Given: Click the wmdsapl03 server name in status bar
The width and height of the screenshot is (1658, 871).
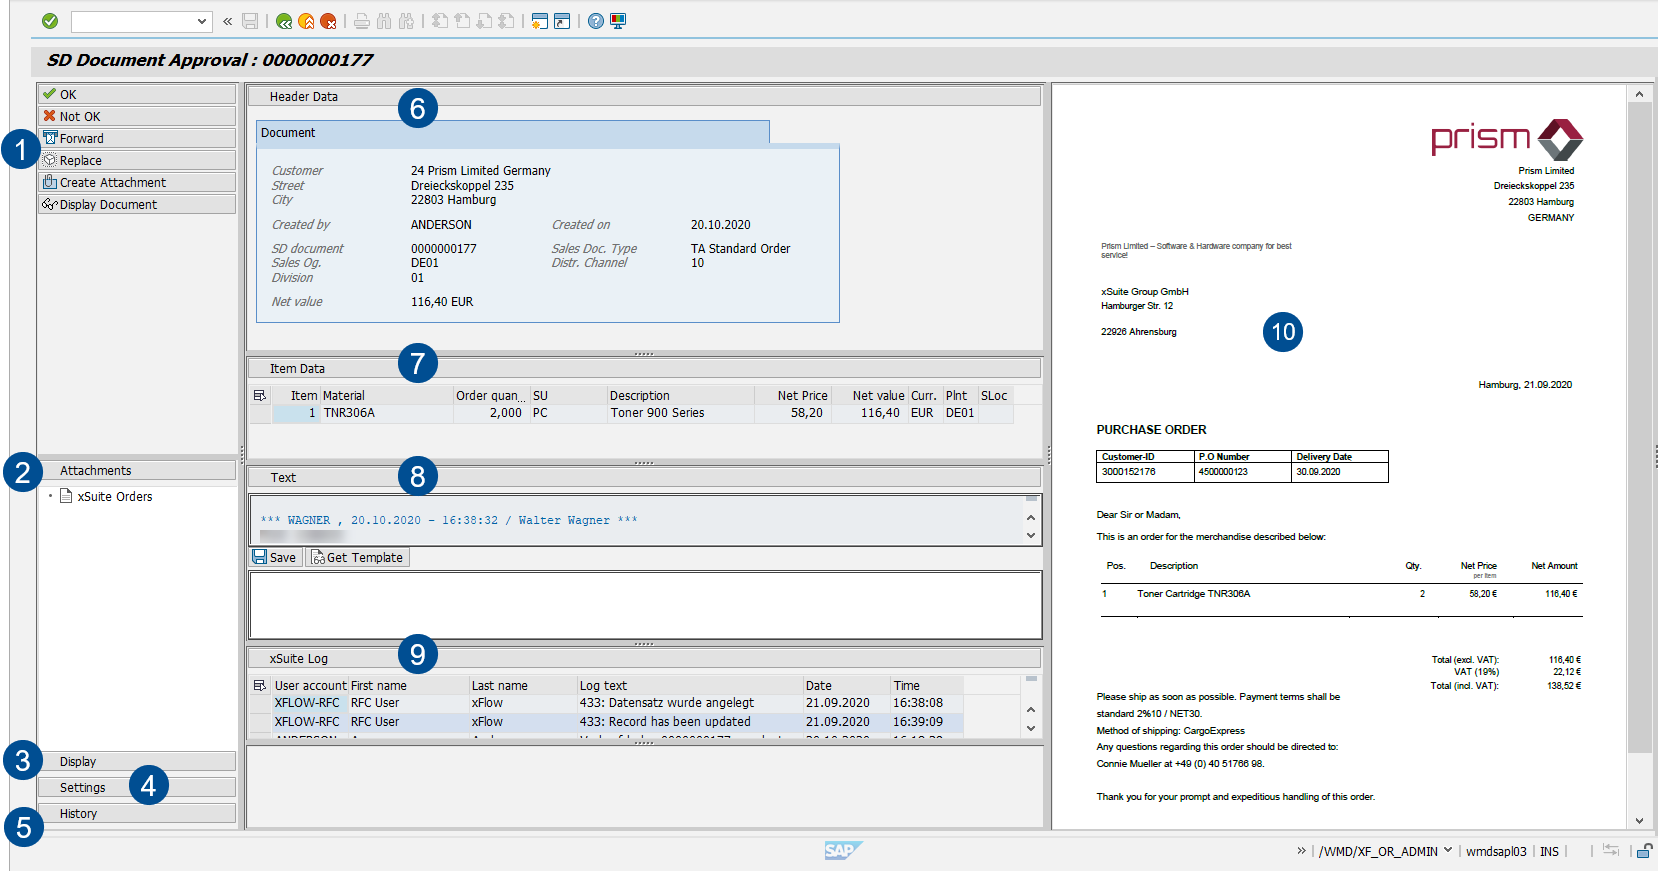Looking at the screenshot, I should point(1496,852).
